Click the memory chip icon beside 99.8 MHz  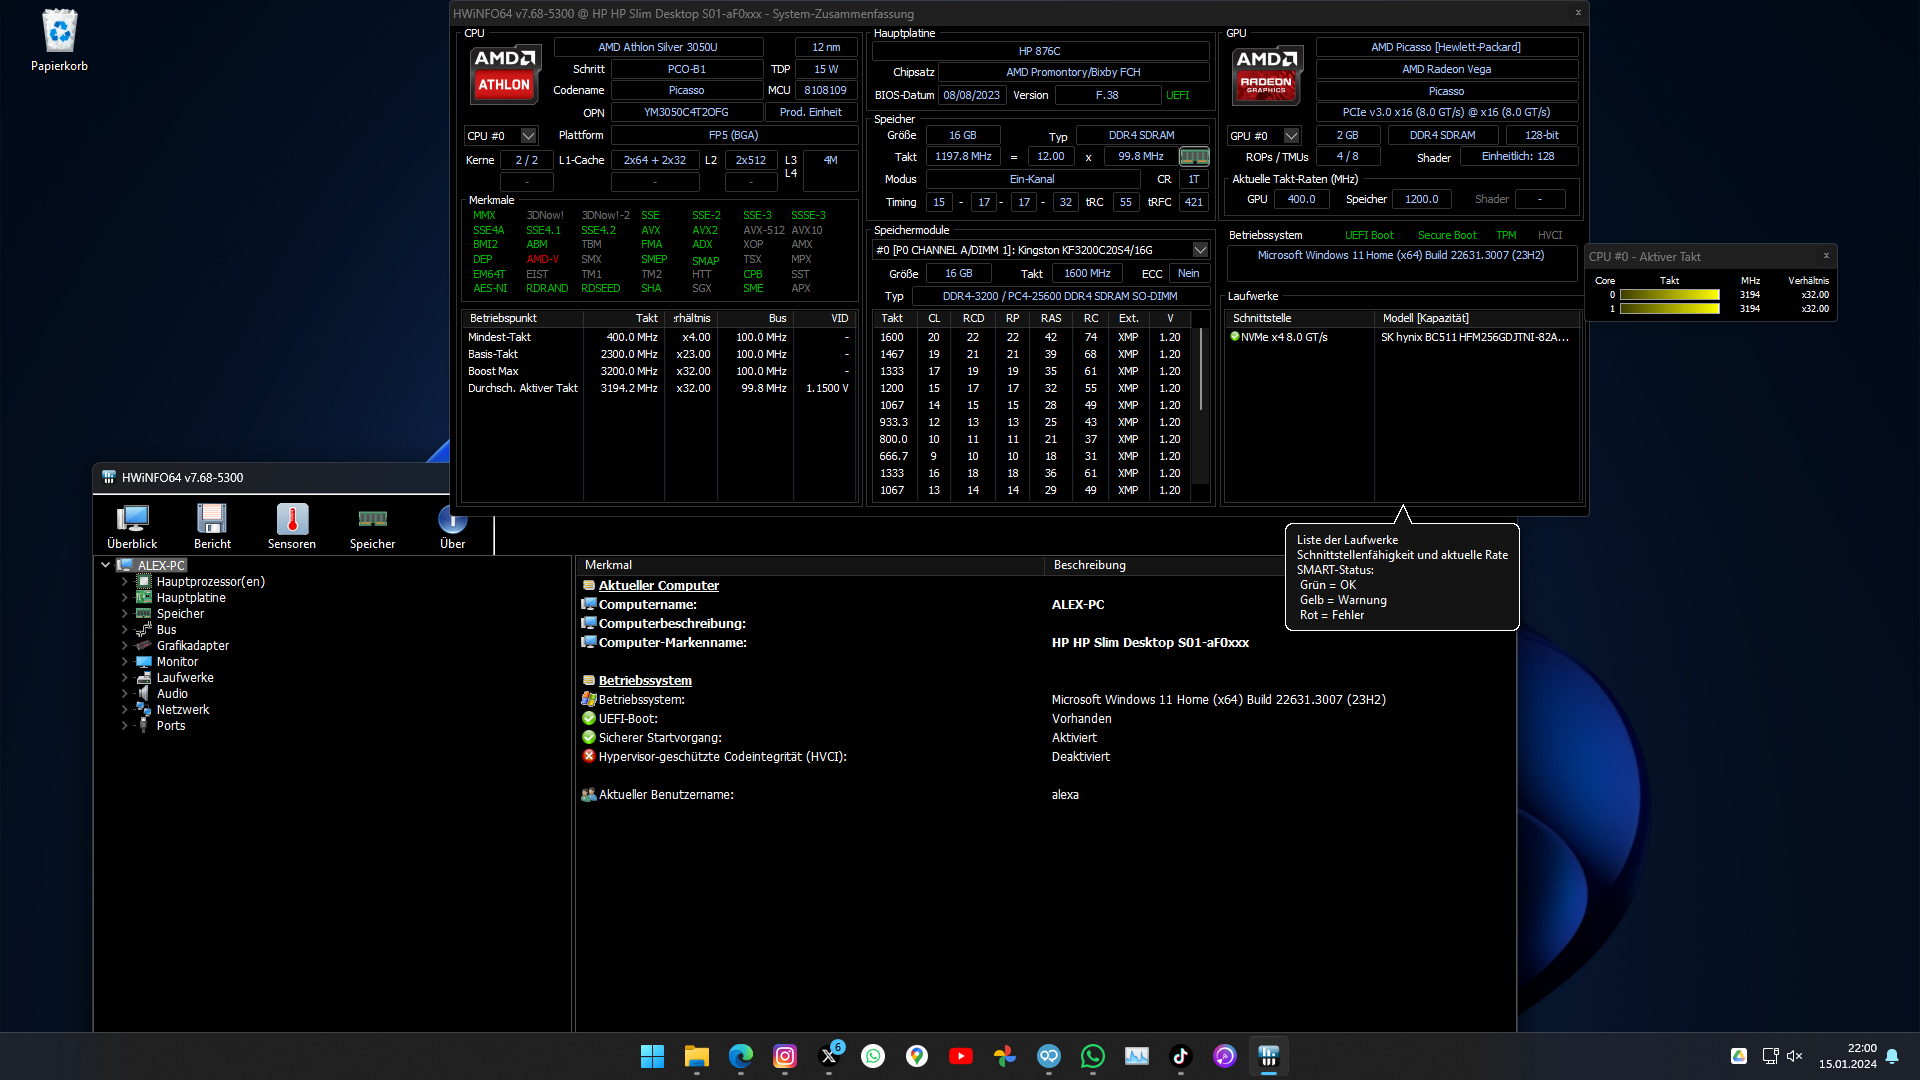[x=1194, y=157]
